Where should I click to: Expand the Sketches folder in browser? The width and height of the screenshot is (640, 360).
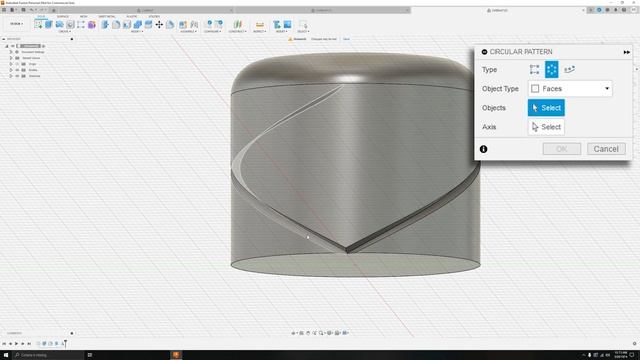11,76
